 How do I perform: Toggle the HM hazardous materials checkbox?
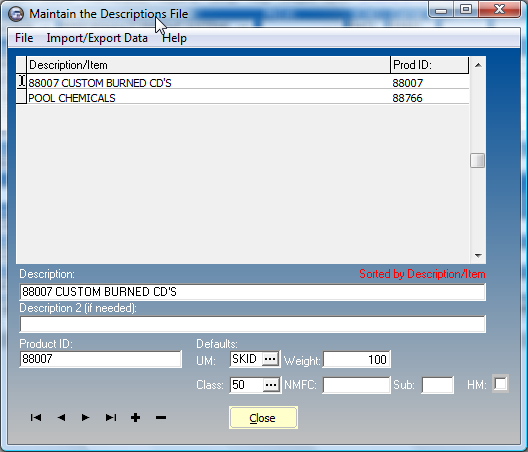(x=500, y=384)
